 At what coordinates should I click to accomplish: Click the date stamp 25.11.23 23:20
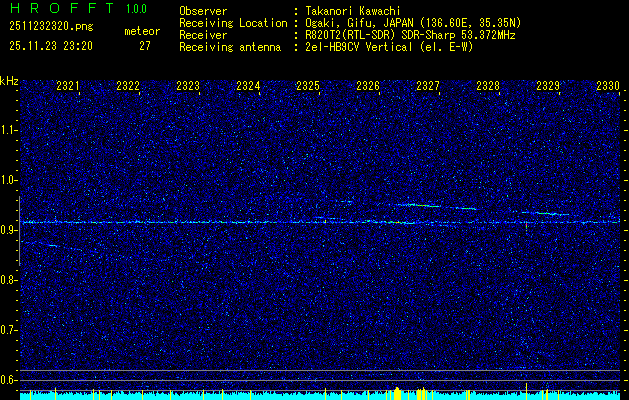pos(51,46)
